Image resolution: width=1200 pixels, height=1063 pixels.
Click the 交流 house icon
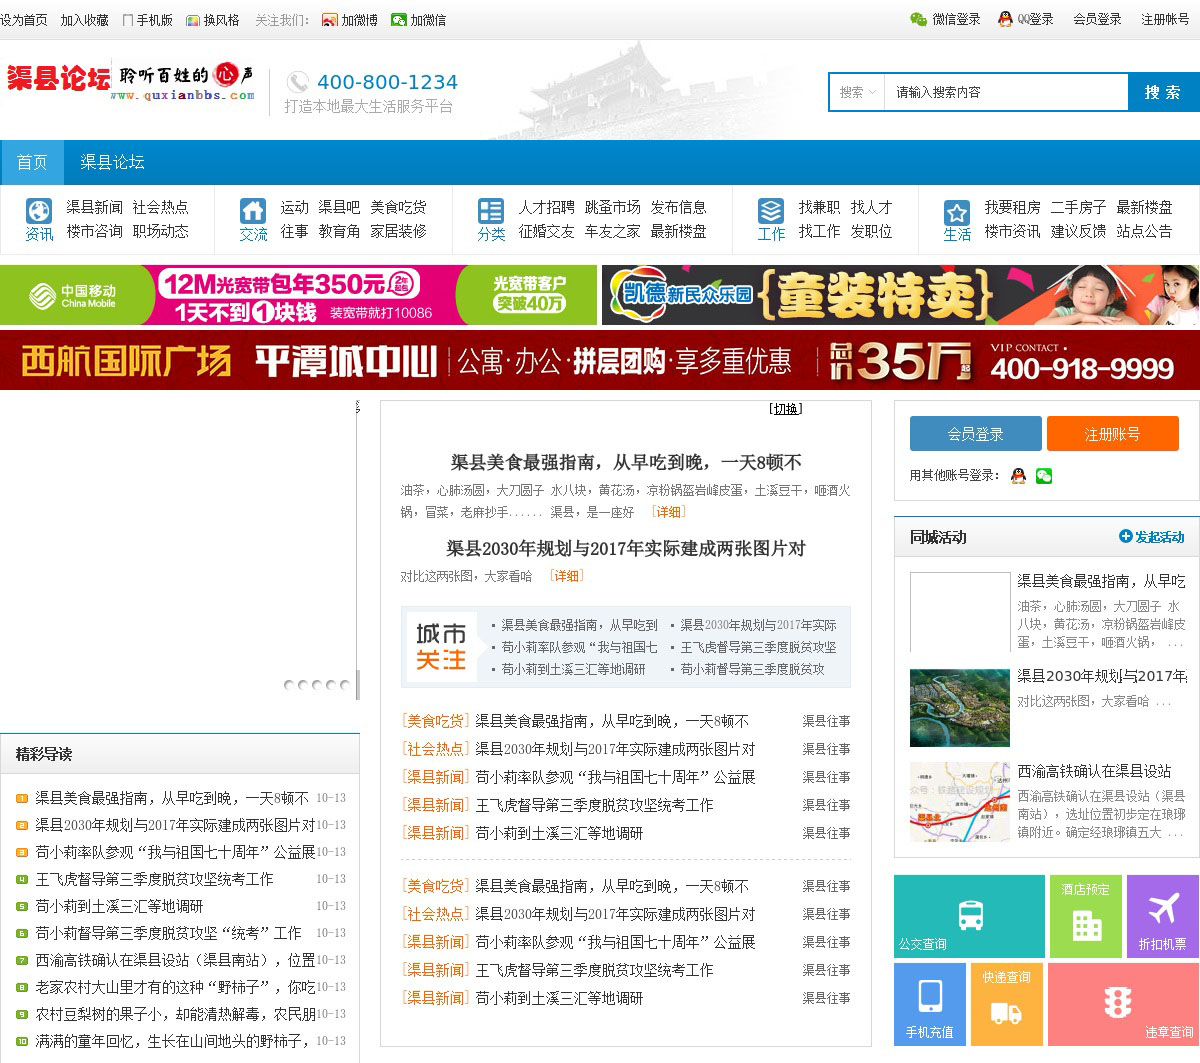tap(253, 211)
